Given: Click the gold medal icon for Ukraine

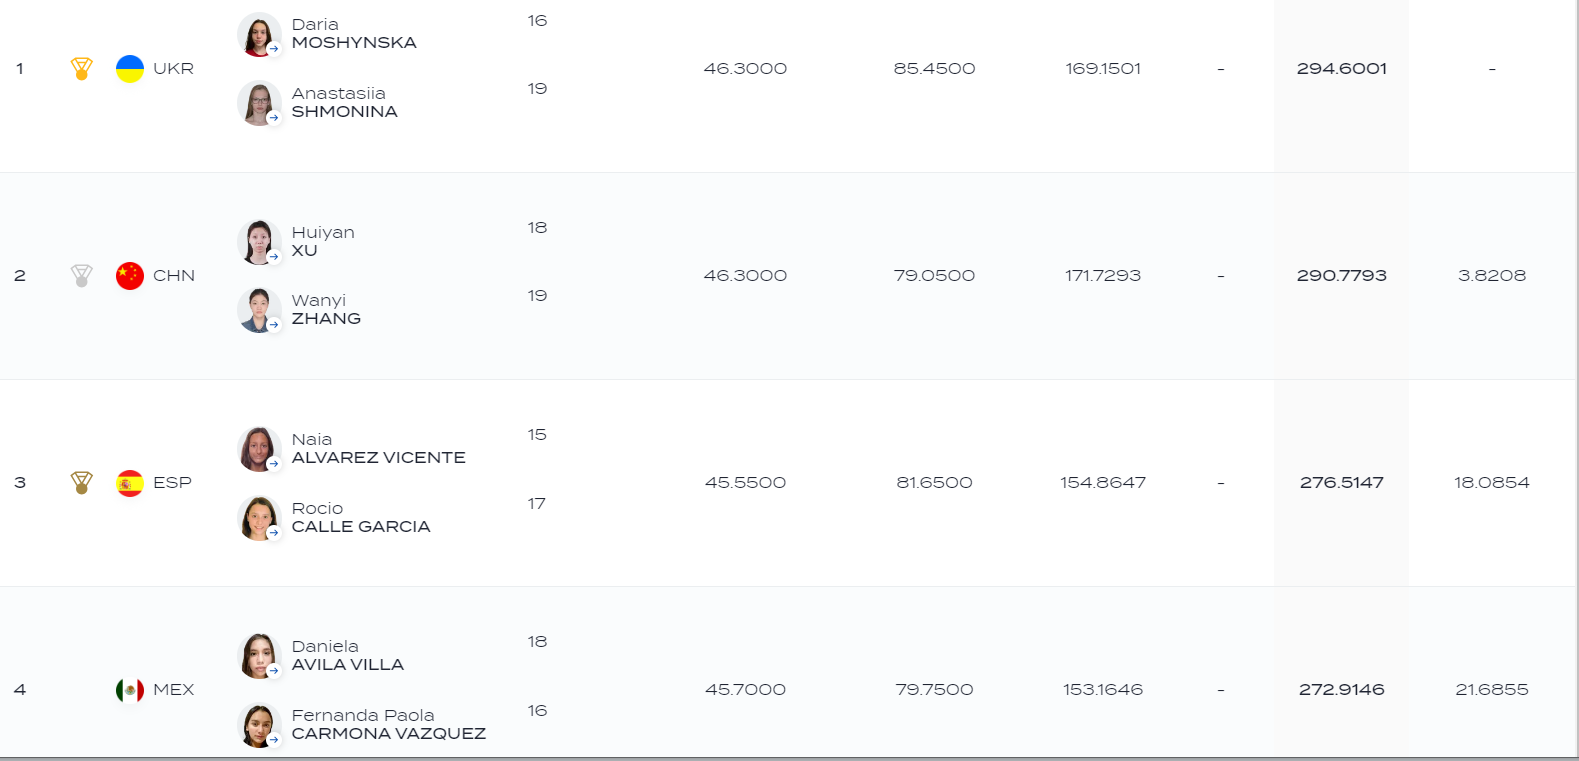Looking at the screenshot, I should tap(82, 69).
